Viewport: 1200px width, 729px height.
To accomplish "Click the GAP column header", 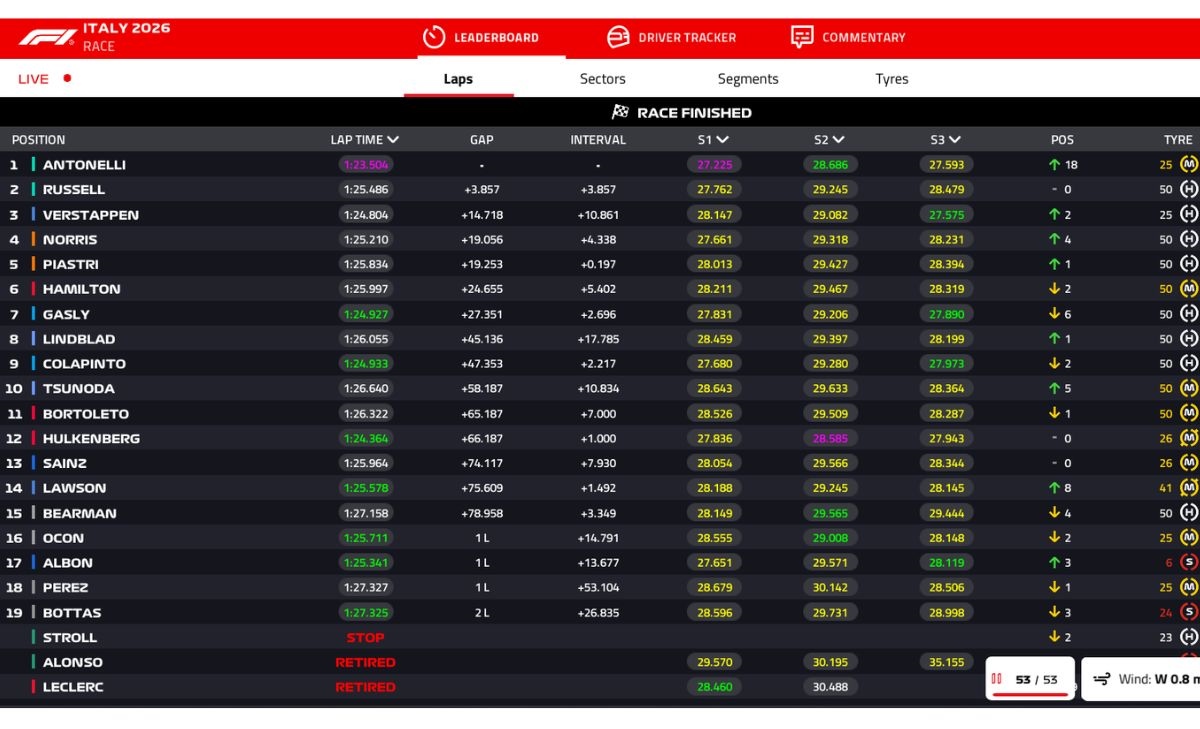I will pos(482,140).
